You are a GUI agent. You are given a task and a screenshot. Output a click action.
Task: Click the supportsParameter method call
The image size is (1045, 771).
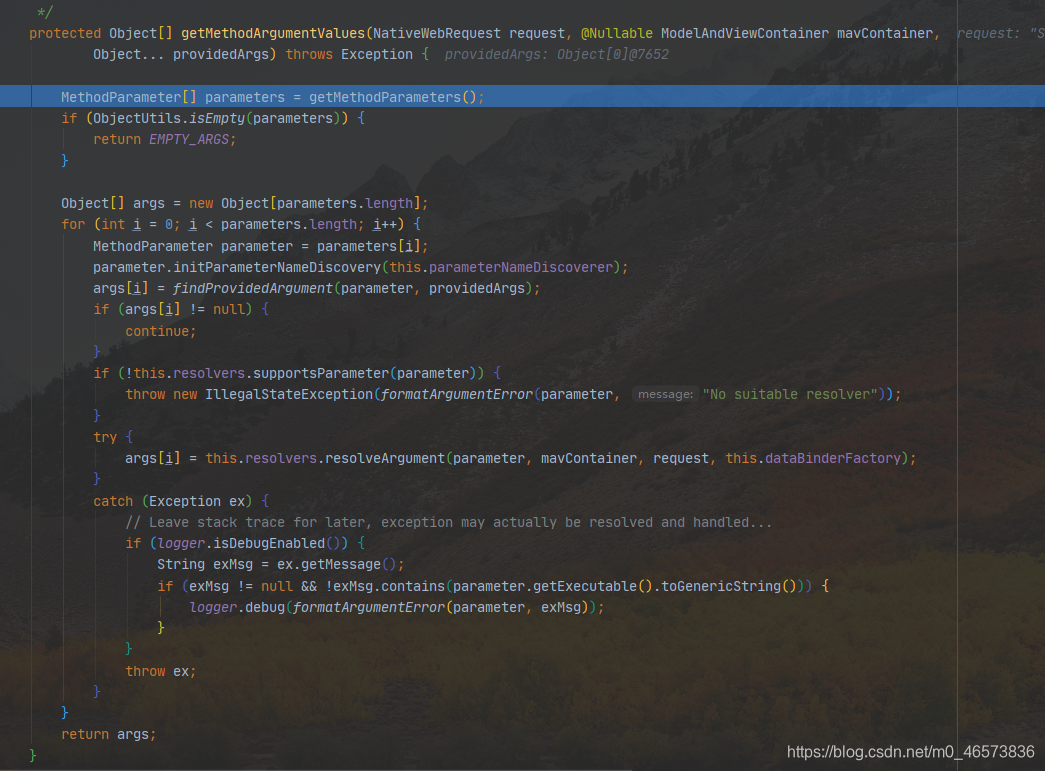321,373
